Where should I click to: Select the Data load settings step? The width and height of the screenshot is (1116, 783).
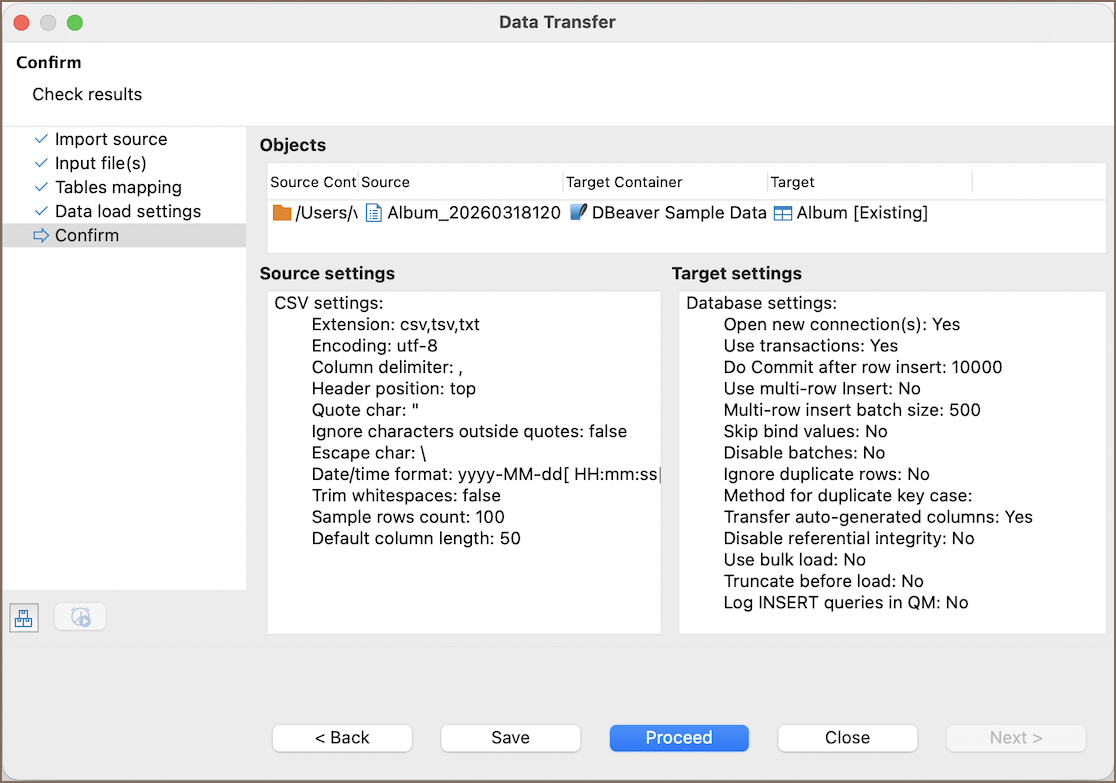127,211
